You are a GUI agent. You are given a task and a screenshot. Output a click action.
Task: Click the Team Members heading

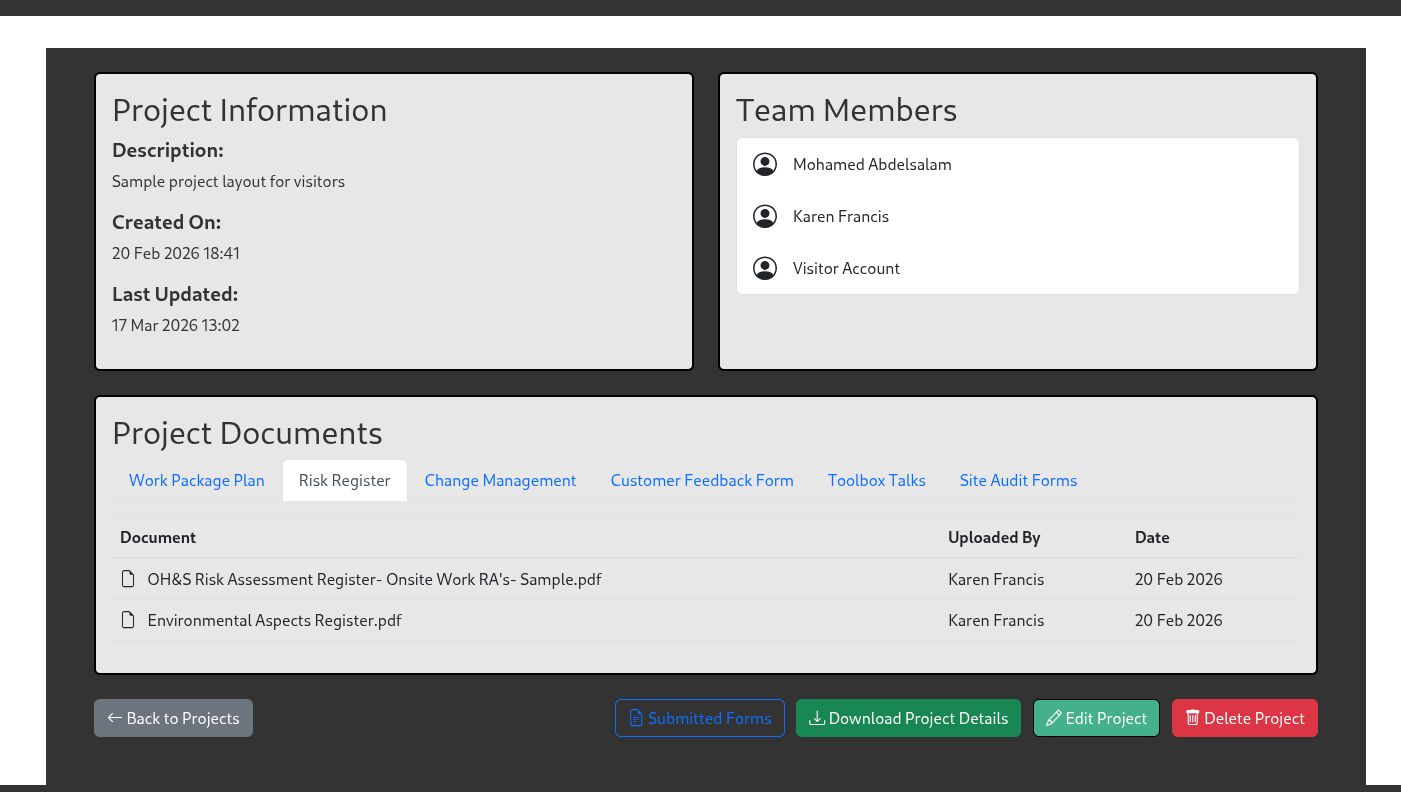(x=846, y=110)
